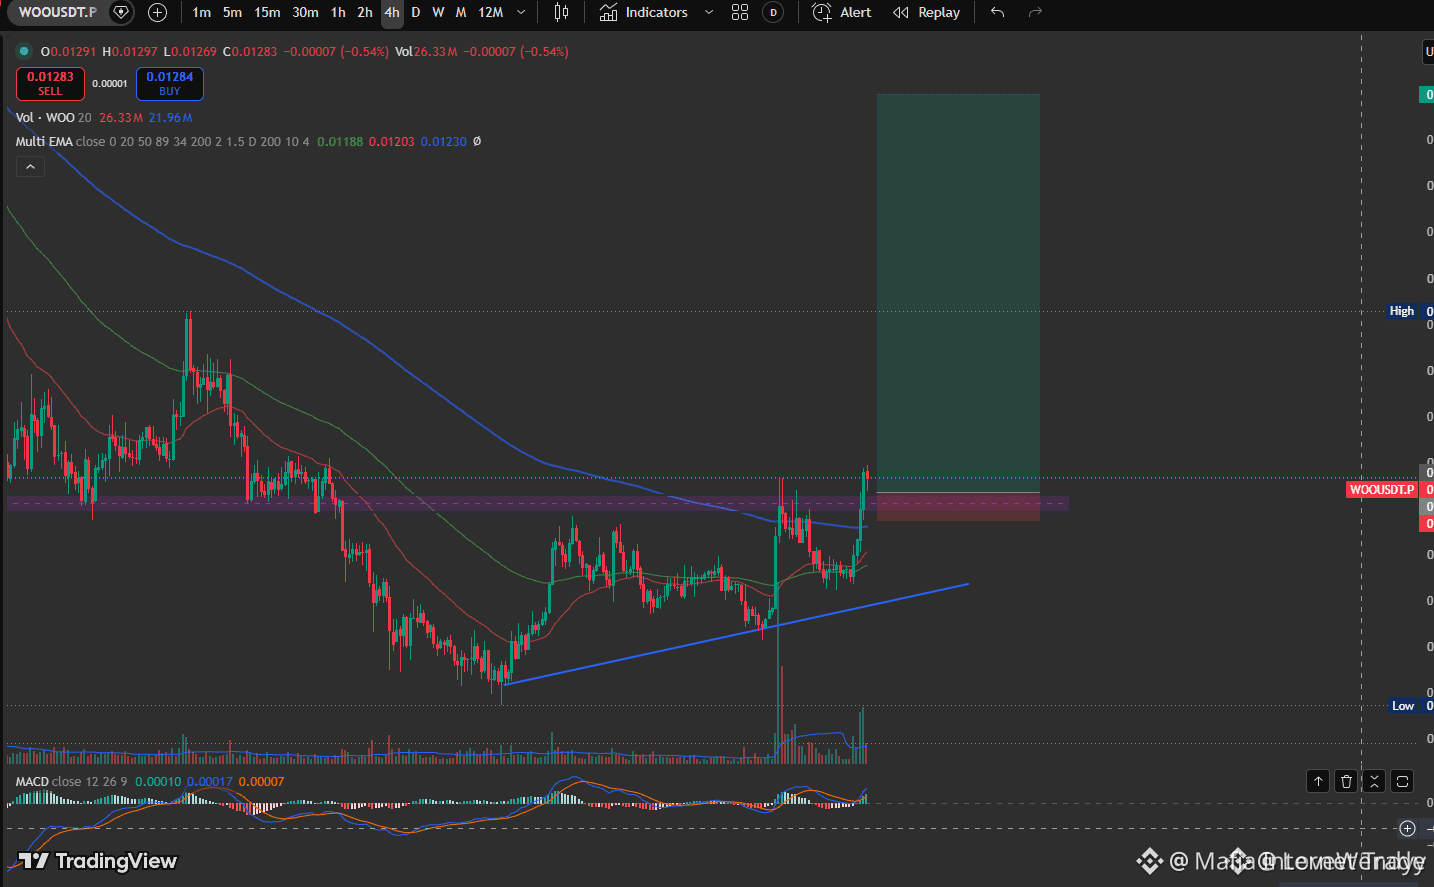Click the 0.01284 BUY button

[170, 84]
